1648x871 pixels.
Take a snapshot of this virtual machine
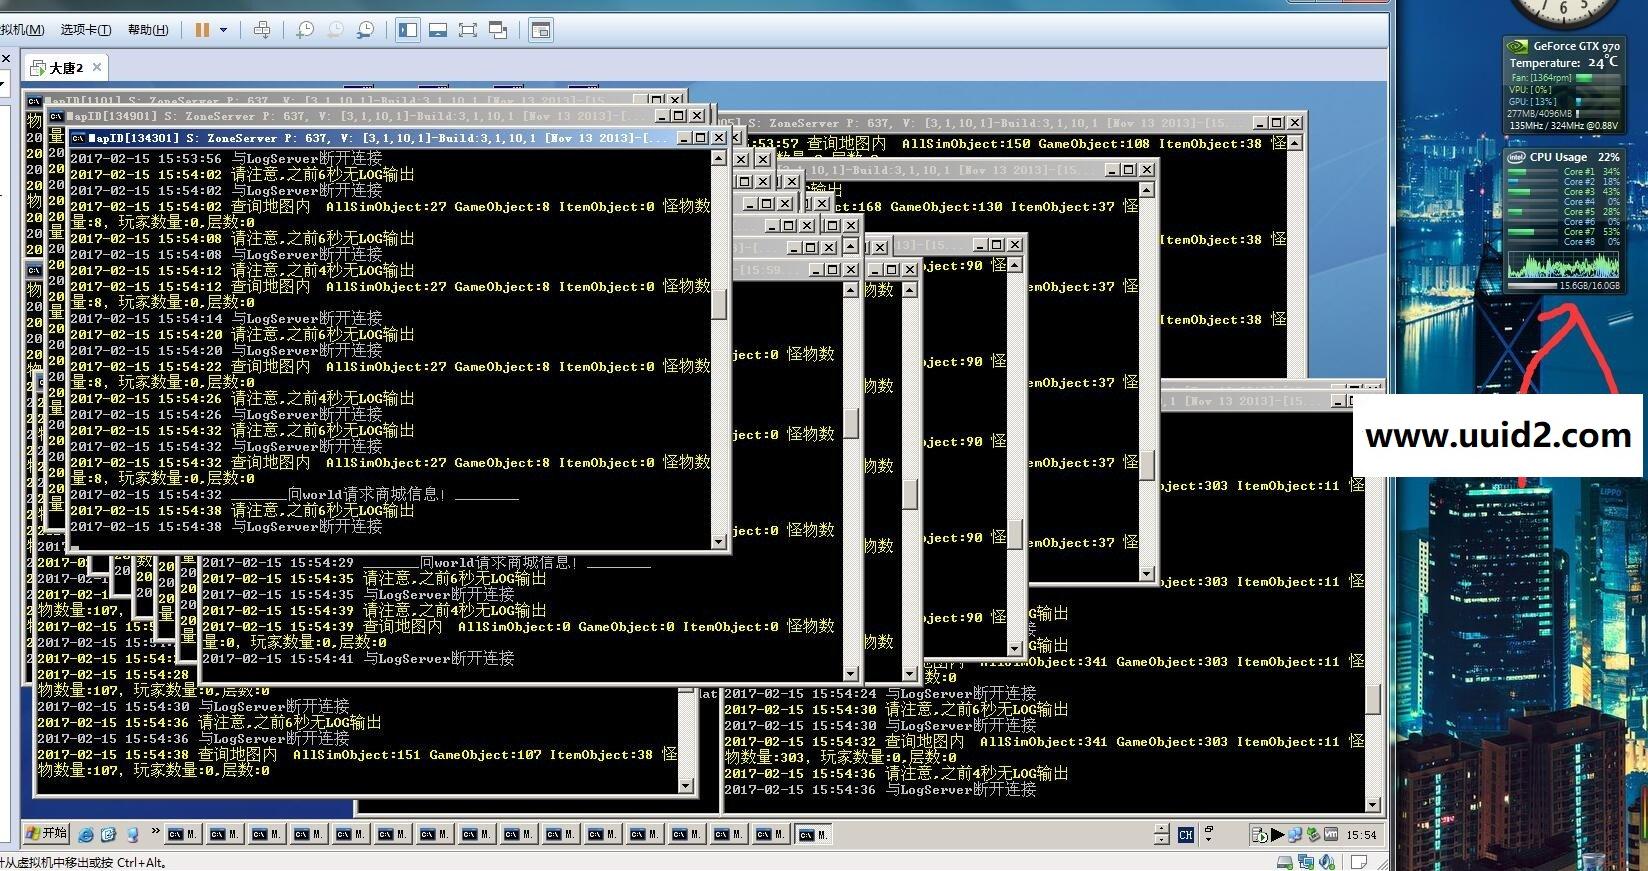pos(305,30)
